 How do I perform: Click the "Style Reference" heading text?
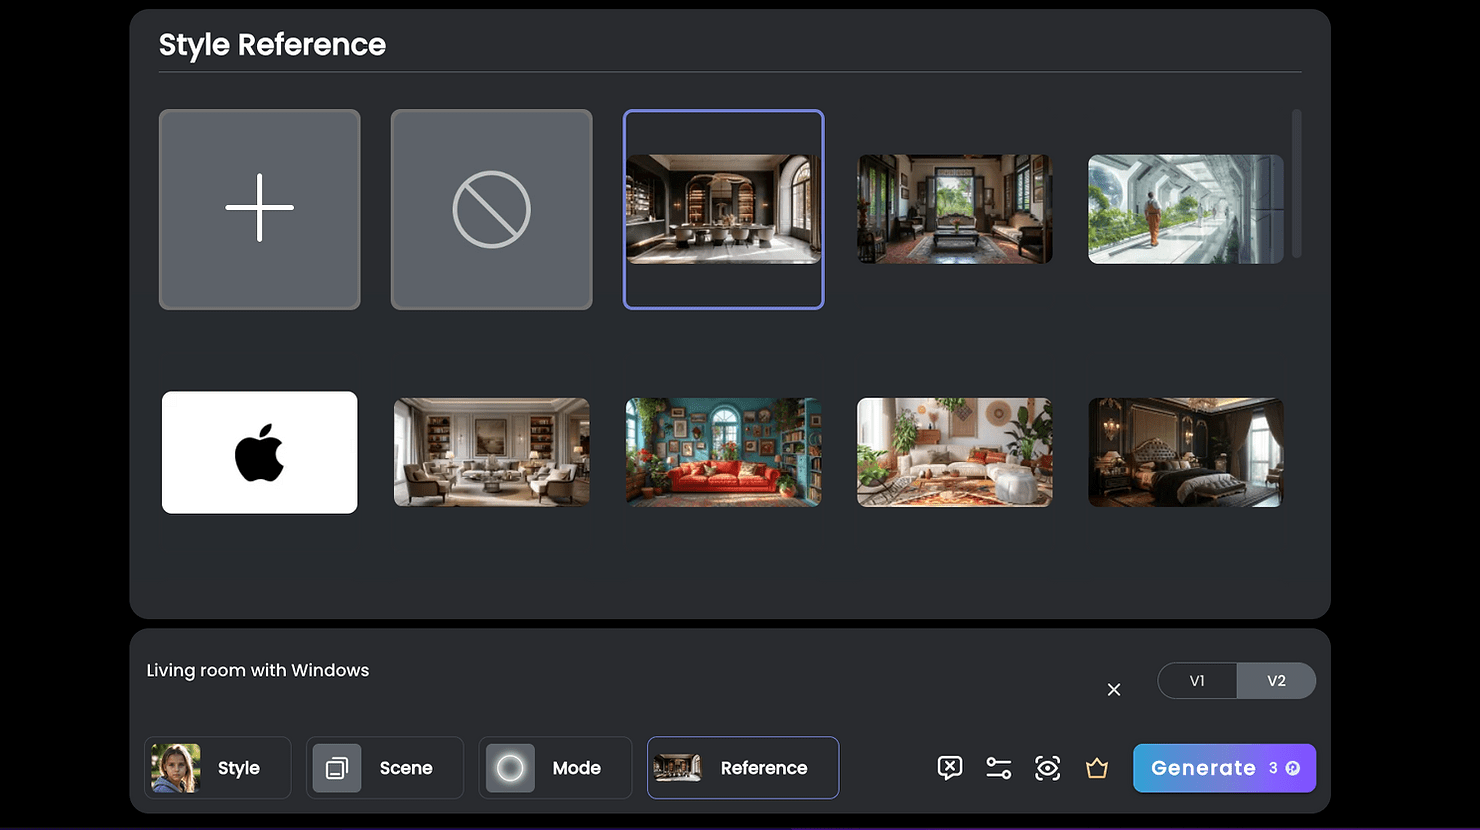click(272, 45)
